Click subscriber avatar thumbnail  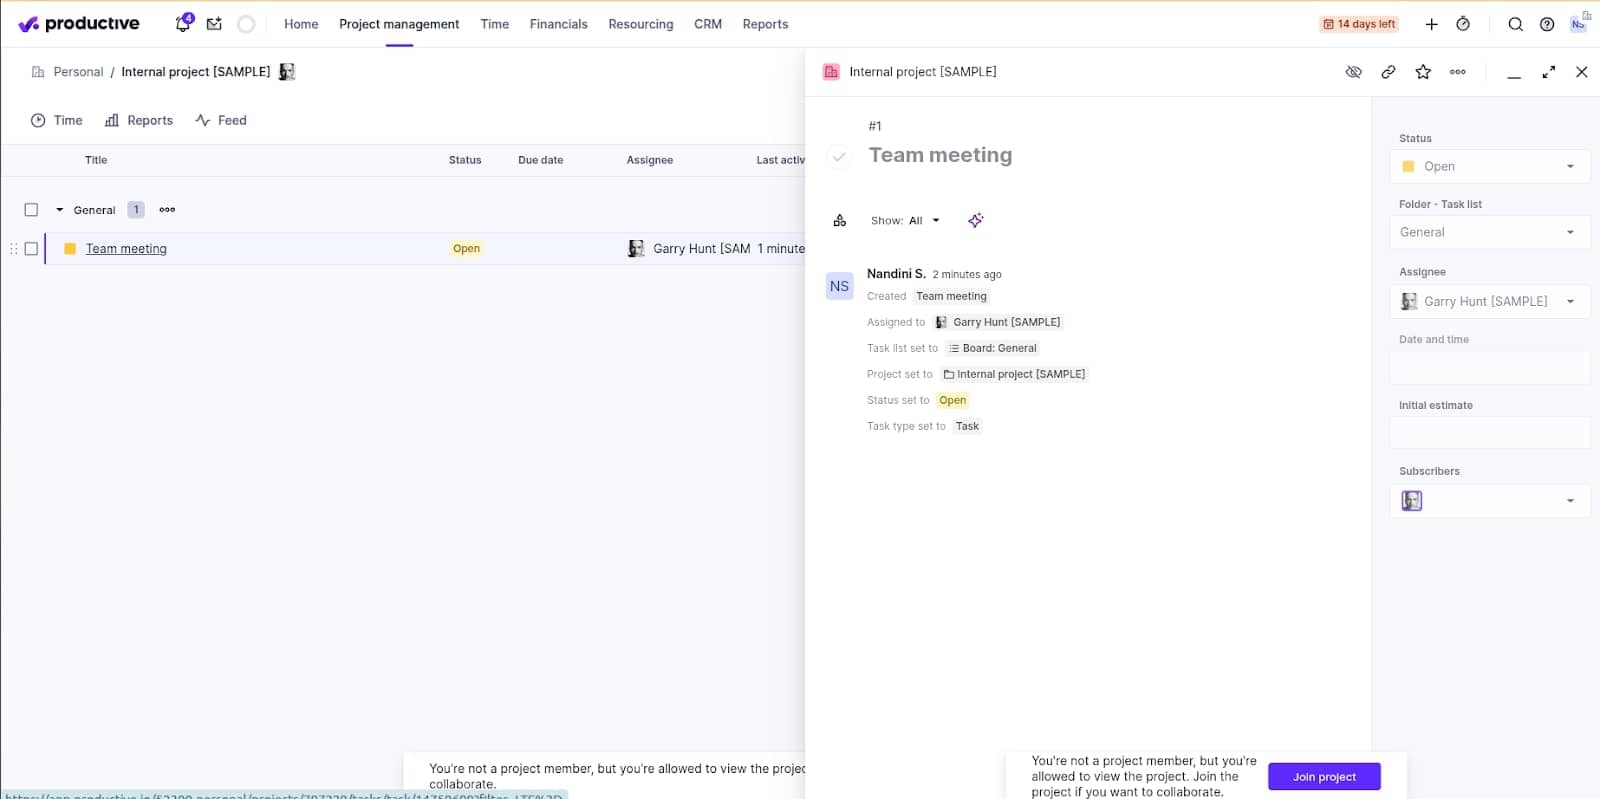click(1412, 500)
